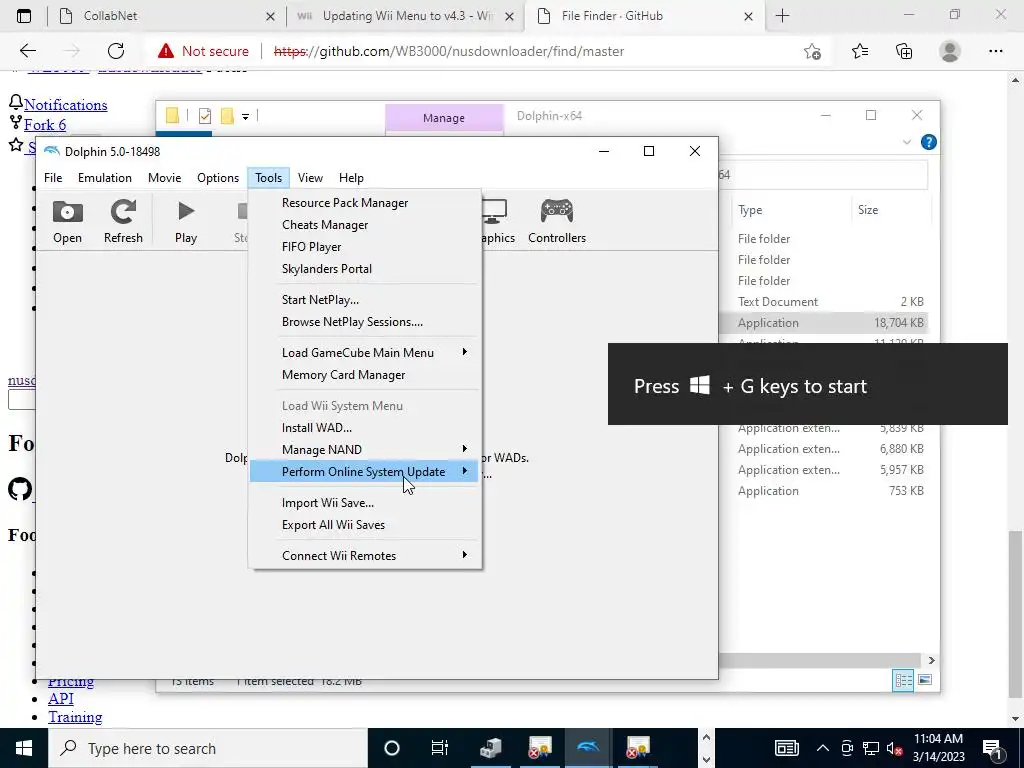The width and height of the screenshot is (1024, 768).
Task: Open the View menu in Dolphin
Action: [310, 178]
